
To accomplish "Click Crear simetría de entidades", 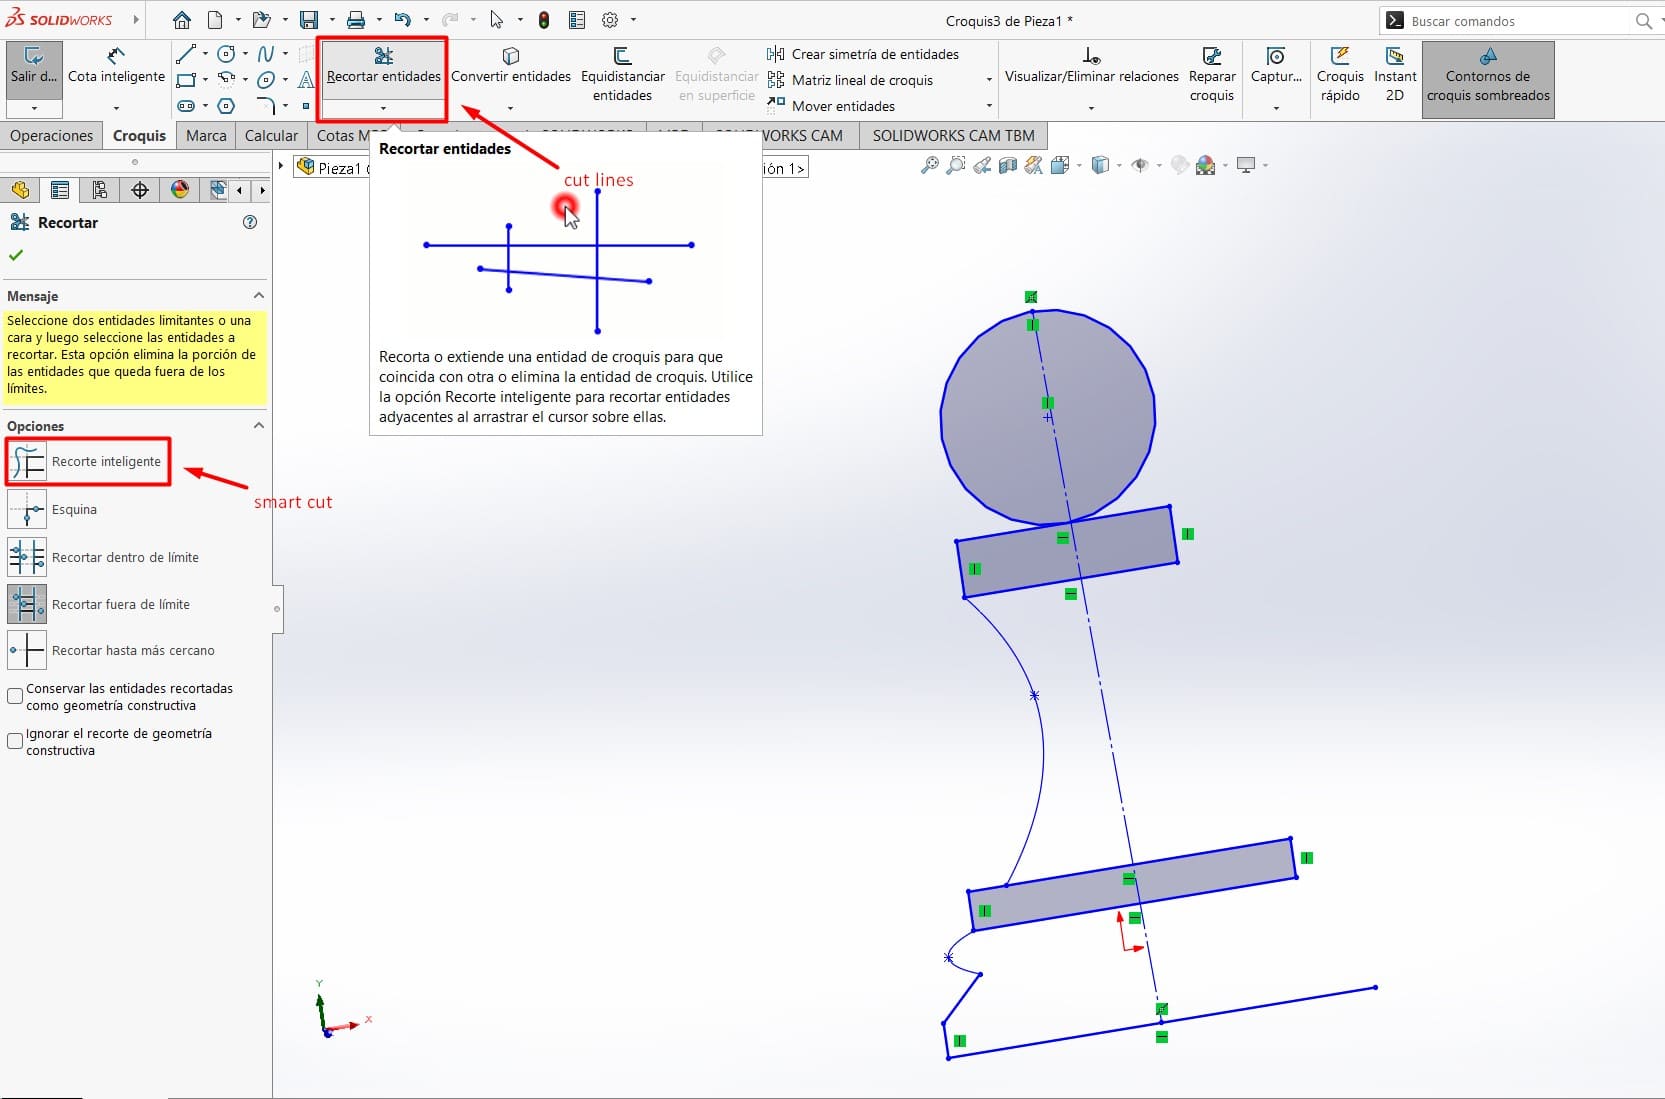I will click(x=864, y=54).
